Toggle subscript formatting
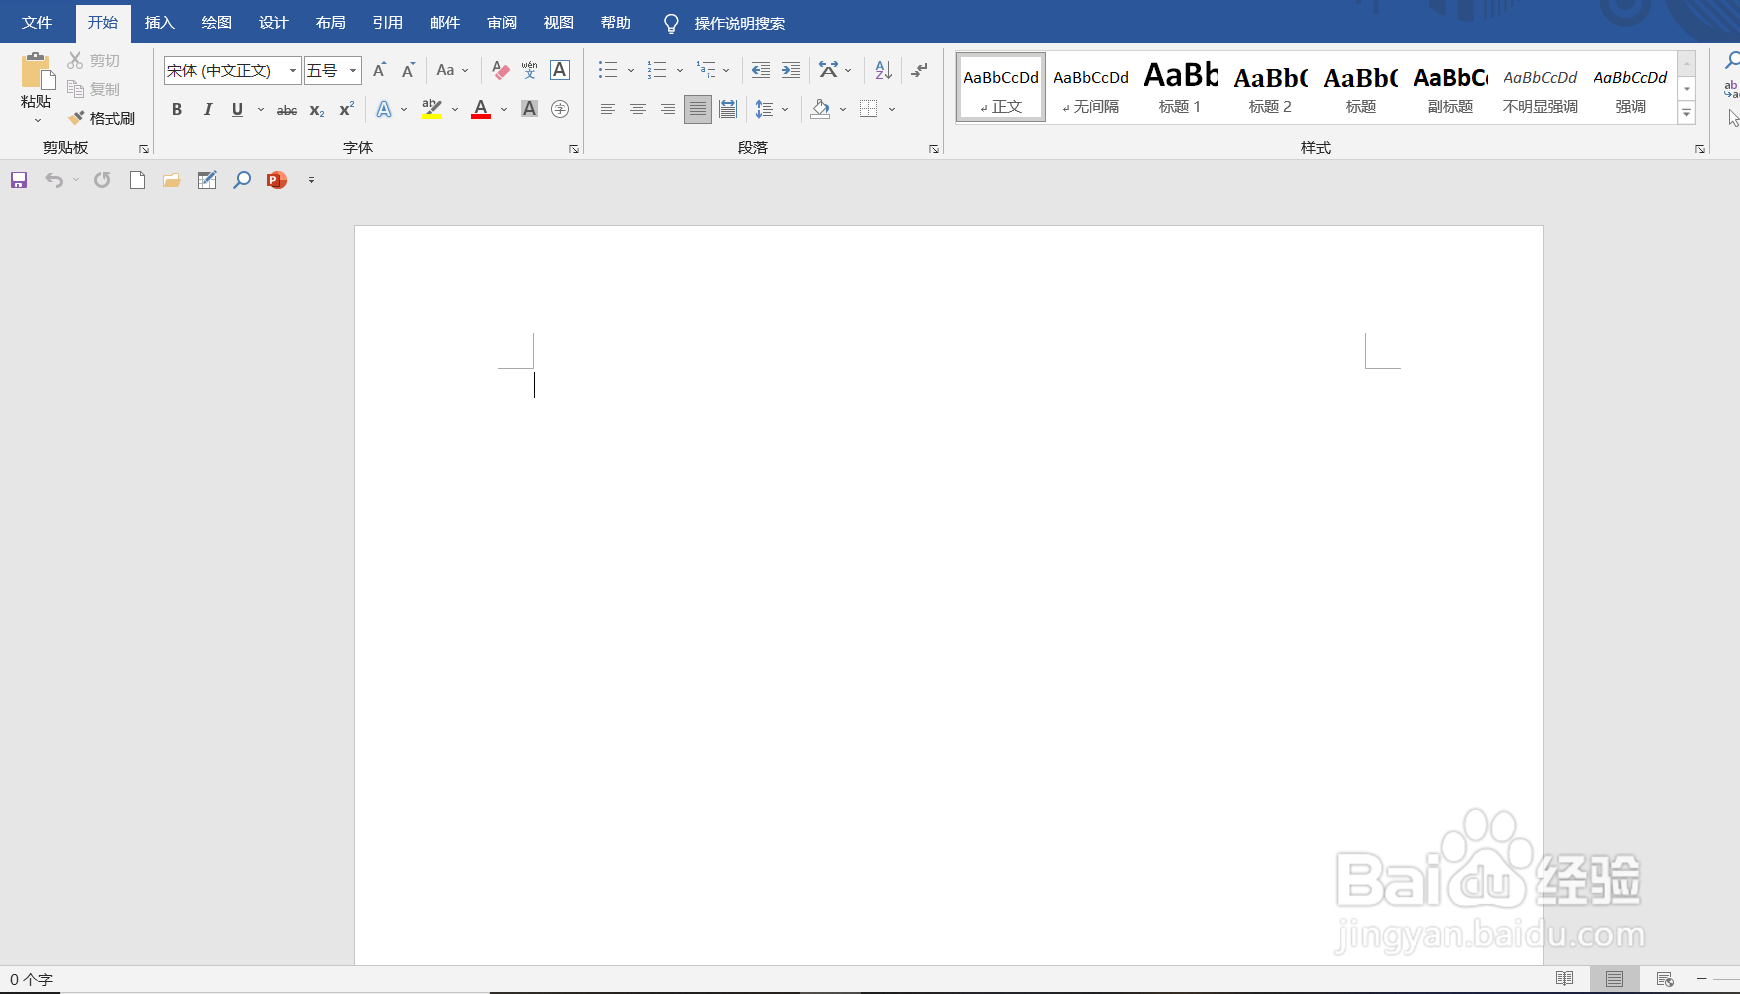The width and height of the screenshot is (1740, 994). [x=316, y=110]
